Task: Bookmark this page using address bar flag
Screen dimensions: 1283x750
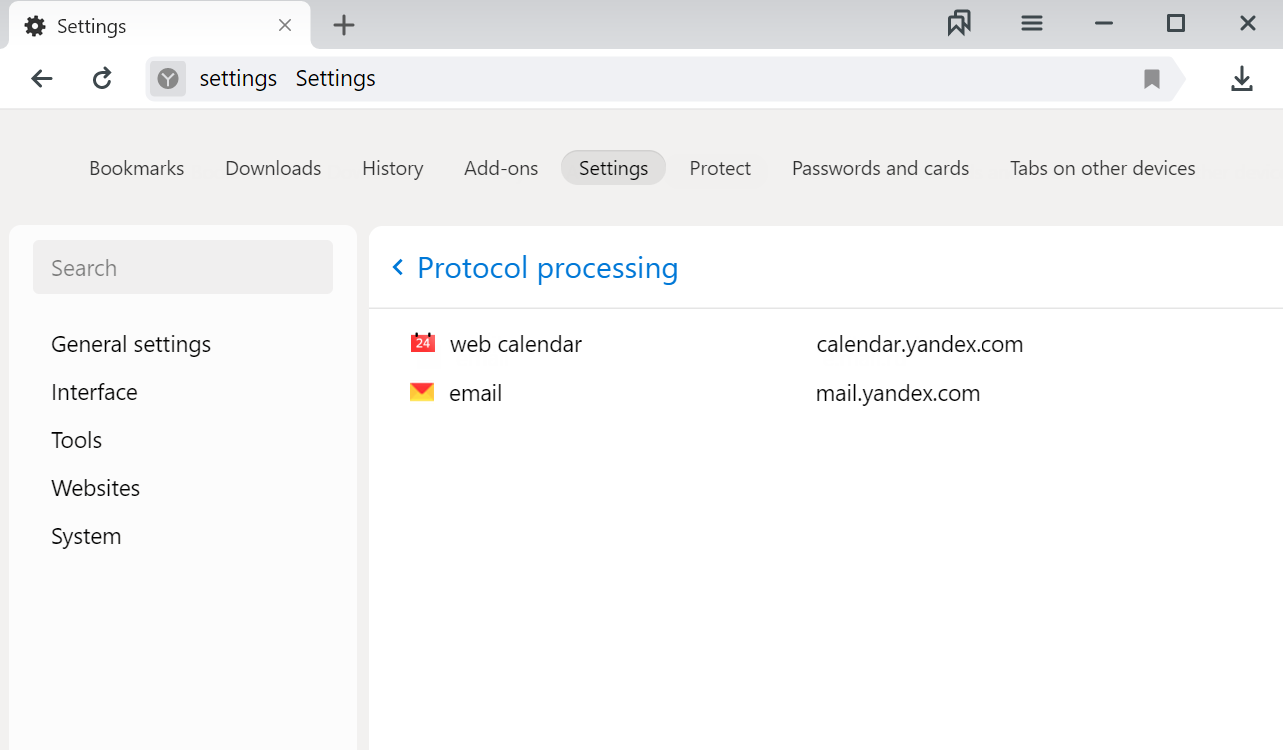Action: (1152, 79)
